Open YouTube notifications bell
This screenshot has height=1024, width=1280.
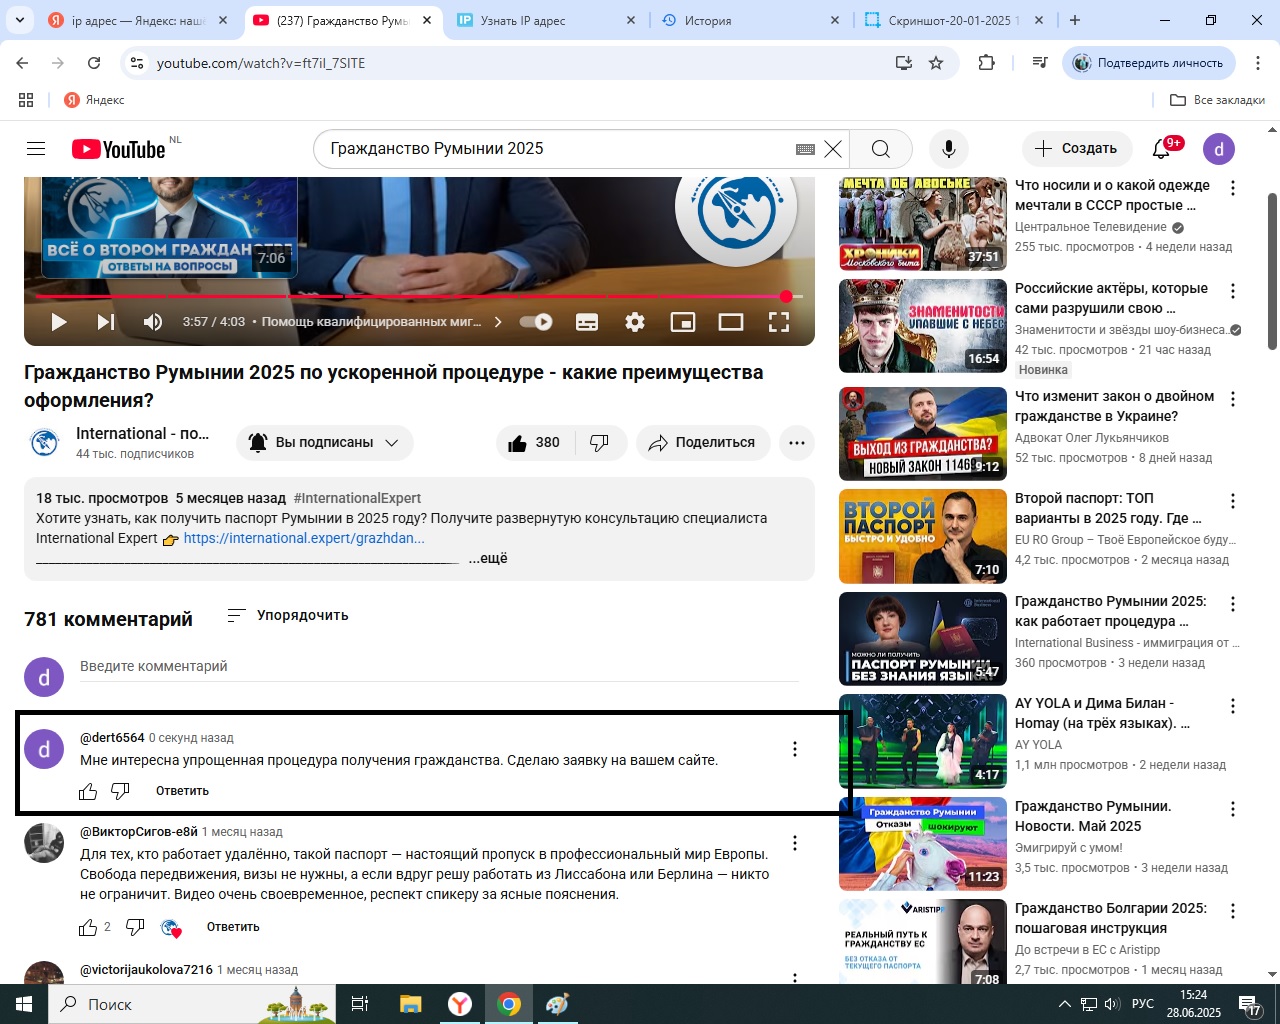pos(1162,149)
